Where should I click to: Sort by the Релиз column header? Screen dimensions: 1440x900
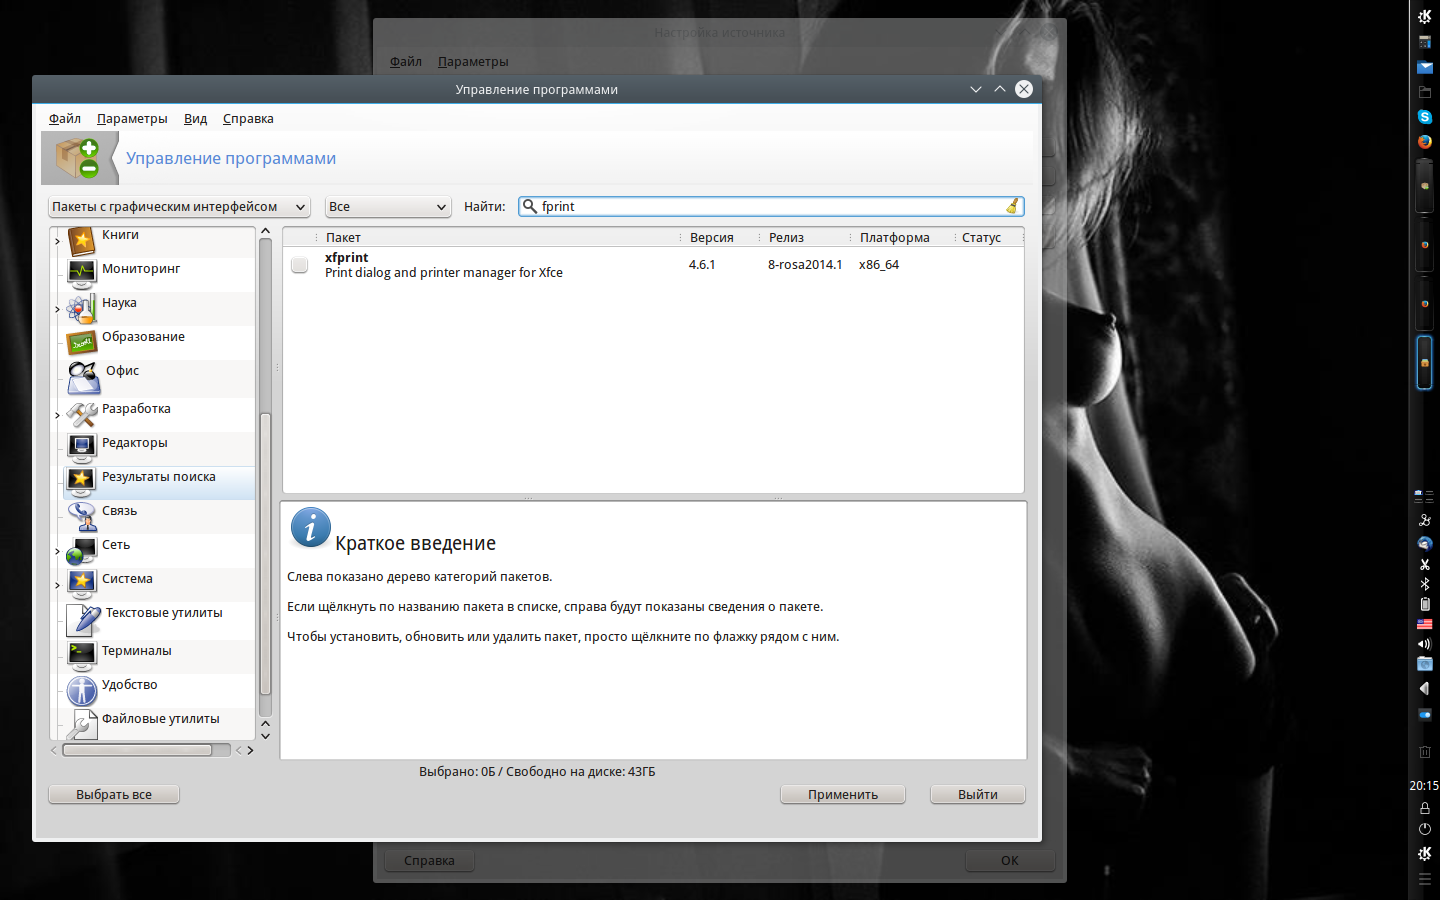[805, 238]
